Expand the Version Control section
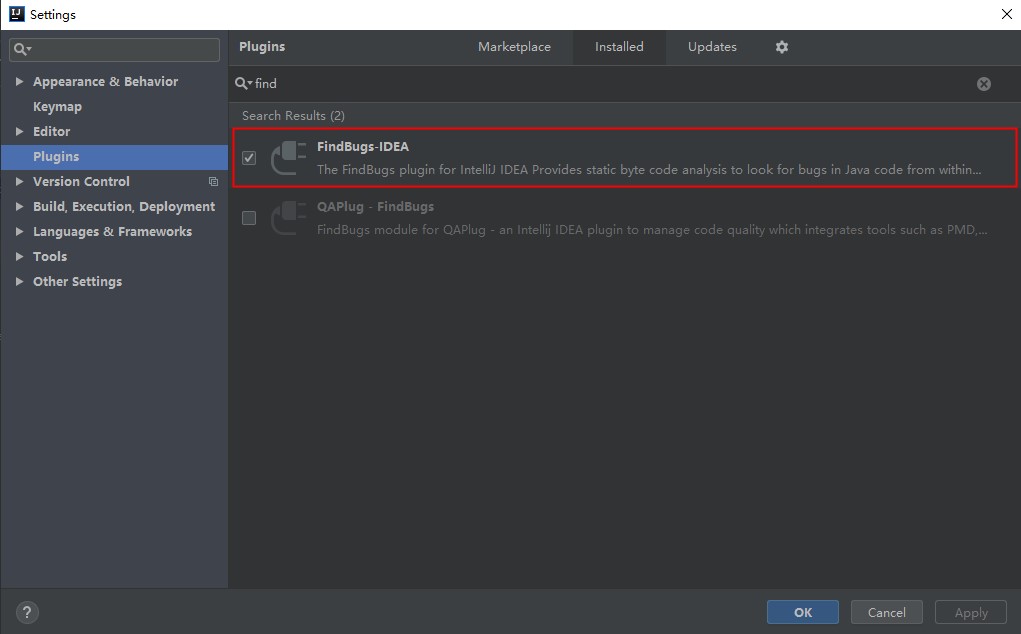Image resolution: width=1021 pixels, height=634 pixels. coord(19,182)
